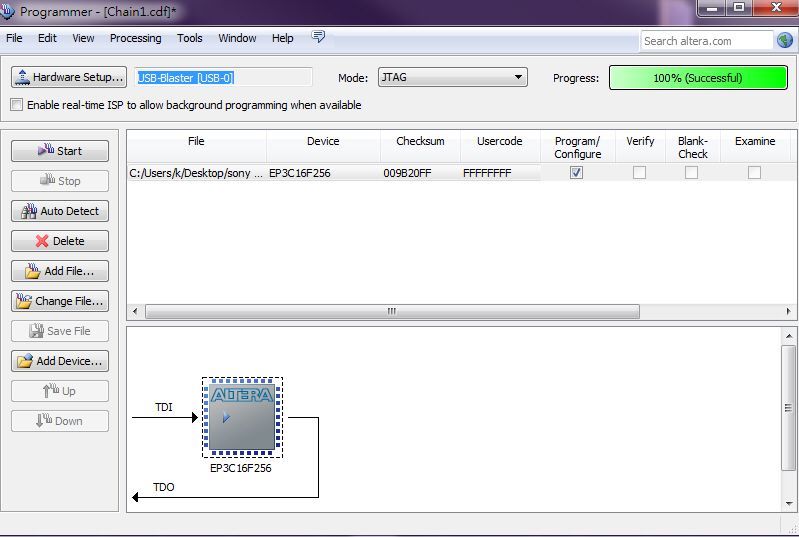This screenshot has height=537, width=799.
Task: Toggle the Program/Configure checkbox
Action: 576,173
